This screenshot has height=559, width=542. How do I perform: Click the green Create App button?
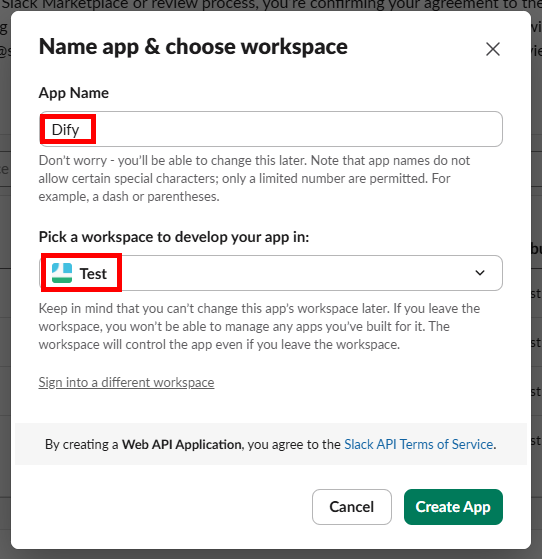click(453, 507)
